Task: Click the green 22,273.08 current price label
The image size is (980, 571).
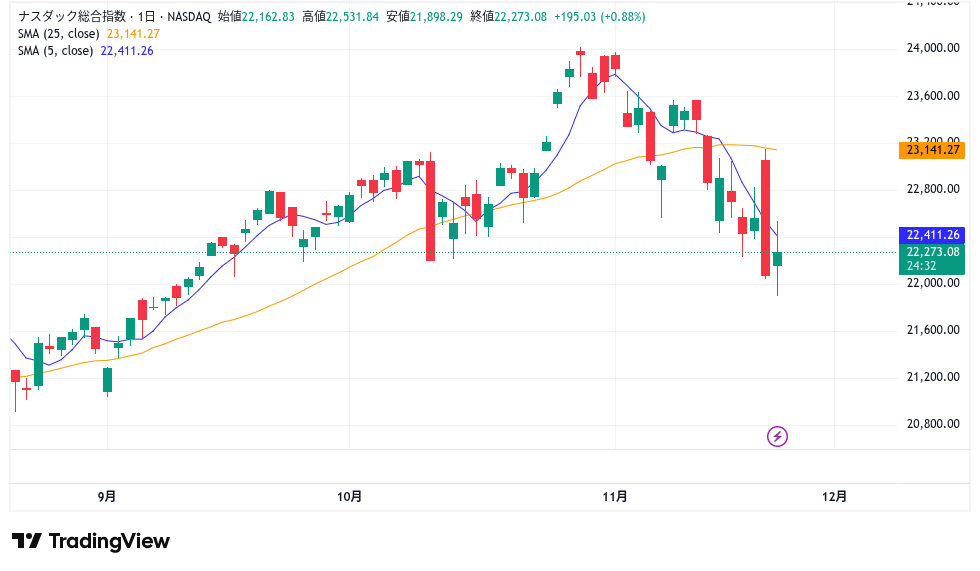Action: (932, 252)
